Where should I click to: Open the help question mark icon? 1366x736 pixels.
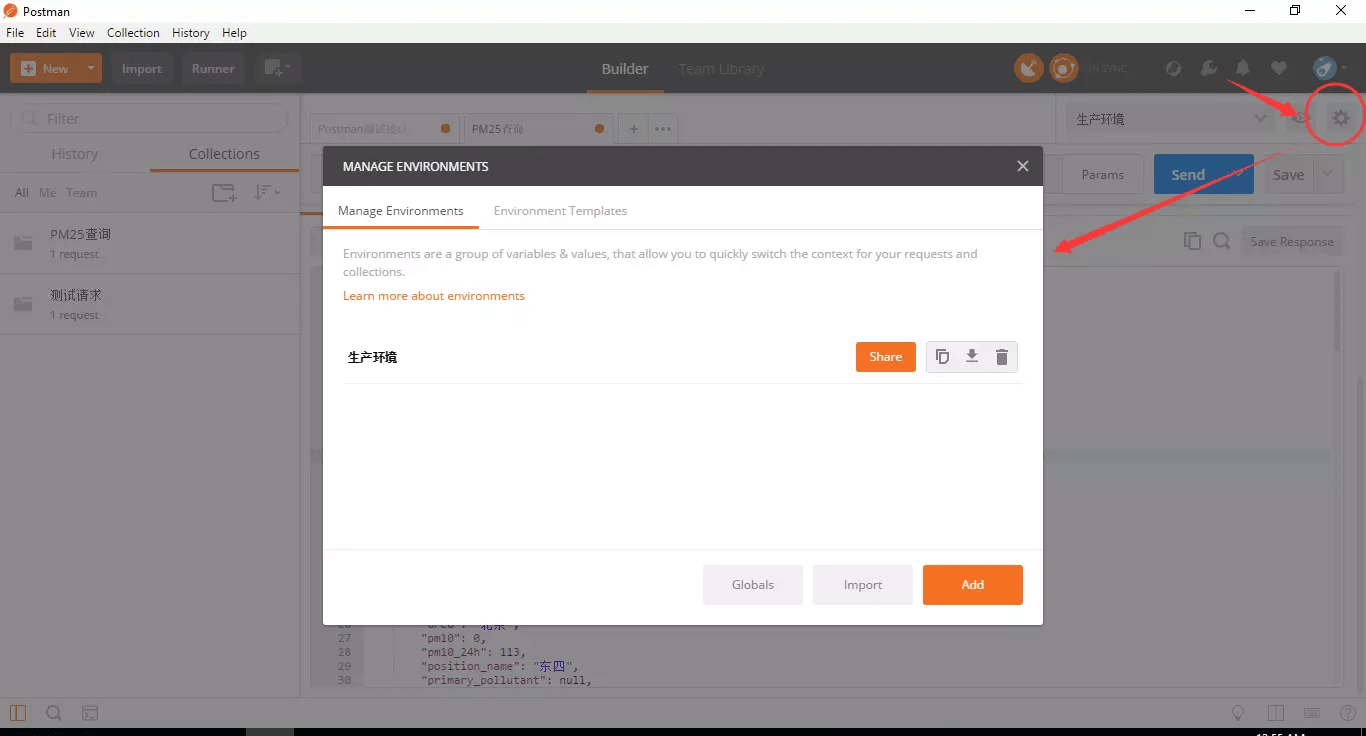pos(1347,713)
